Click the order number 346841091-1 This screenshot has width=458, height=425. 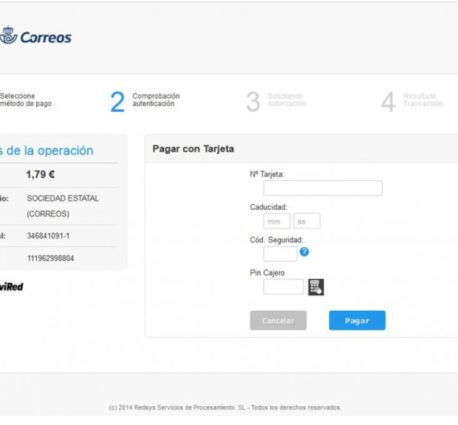[x=48, y=236]
